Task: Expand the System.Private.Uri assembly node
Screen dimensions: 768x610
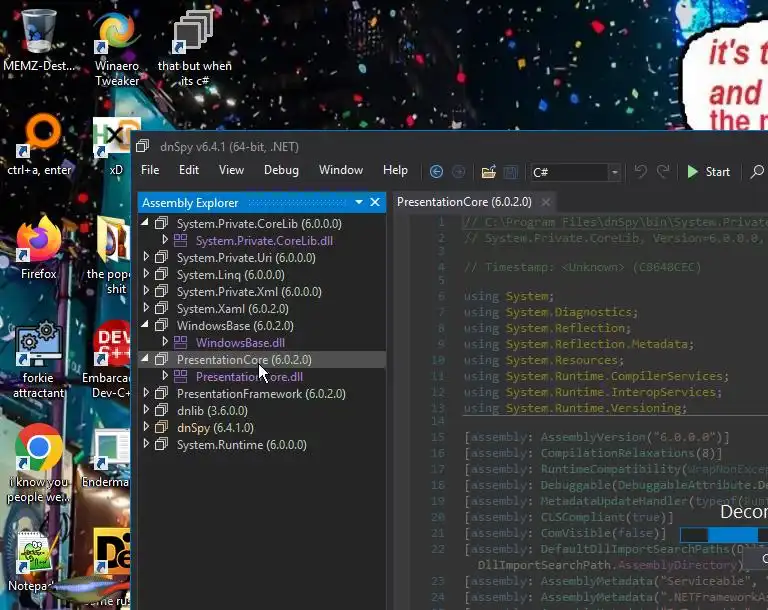Action: point(146,257)
